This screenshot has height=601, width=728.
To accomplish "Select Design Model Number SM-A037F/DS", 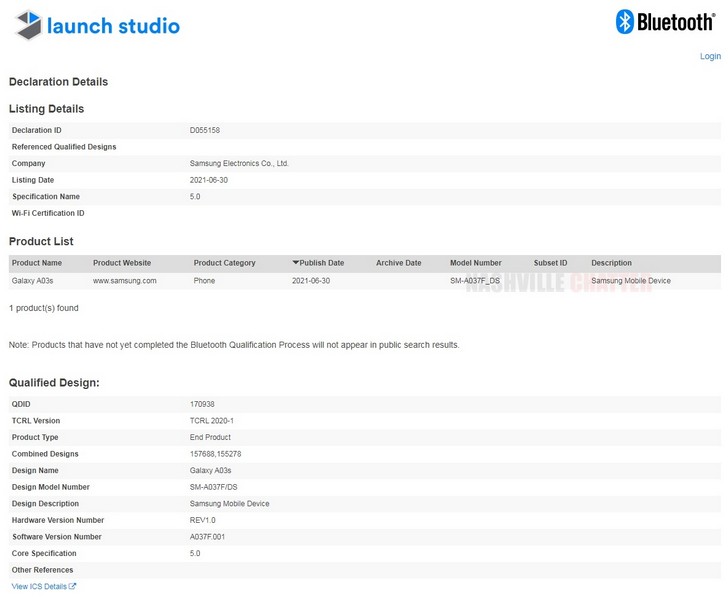I will (x=214, y=487).
